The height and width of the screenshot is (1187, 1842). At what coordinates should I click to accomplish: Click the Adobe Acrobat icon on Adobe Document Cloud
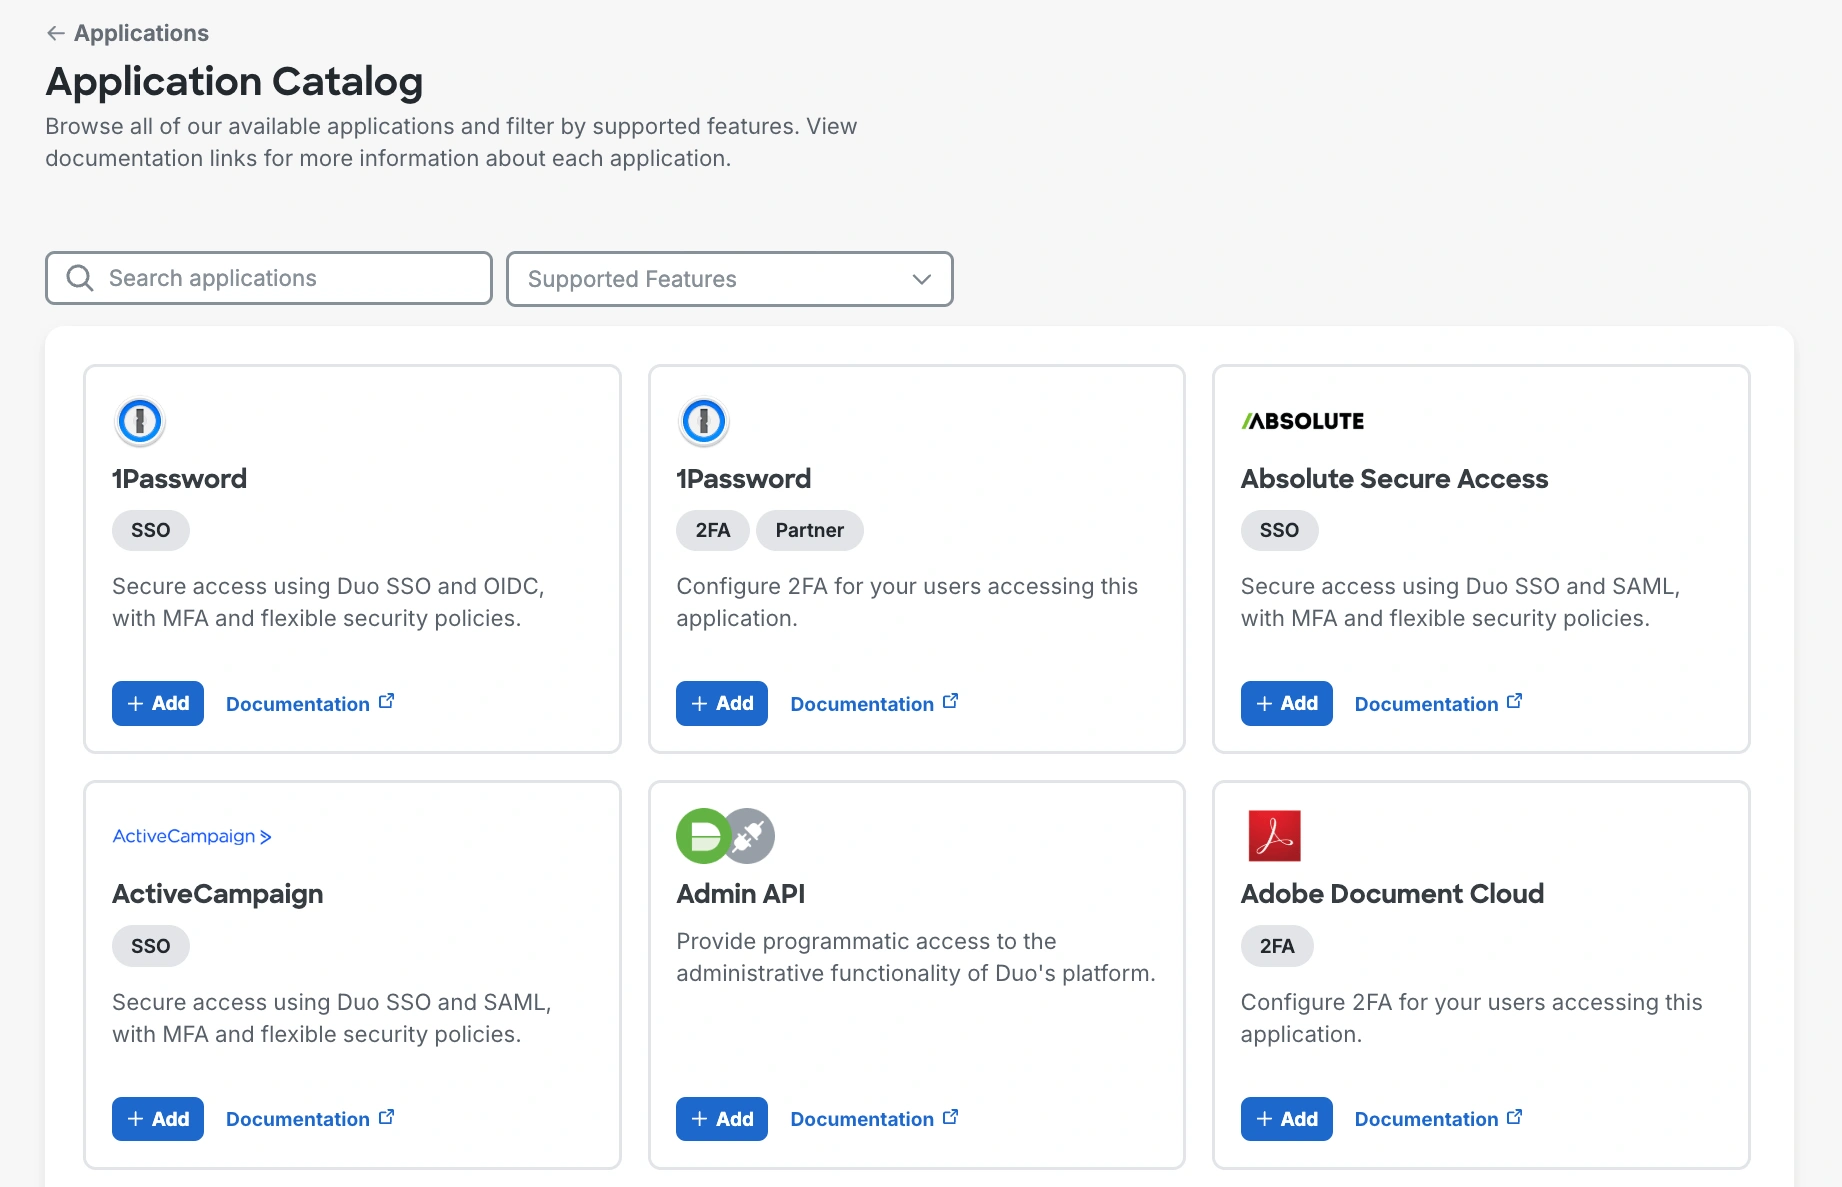point(1274,836)
